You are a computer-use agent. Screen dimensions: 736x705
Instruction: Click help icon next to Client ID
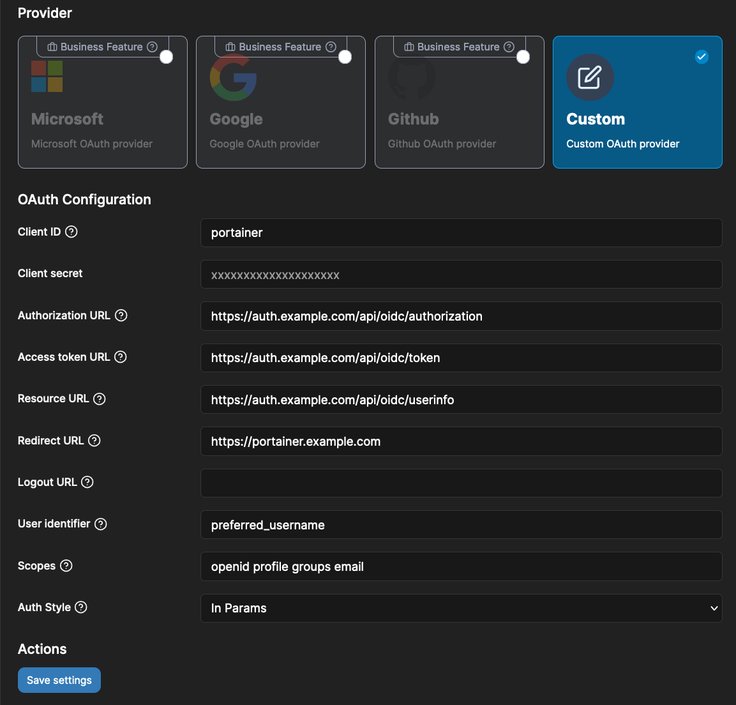pyautogui.click(x=71, y=232)
